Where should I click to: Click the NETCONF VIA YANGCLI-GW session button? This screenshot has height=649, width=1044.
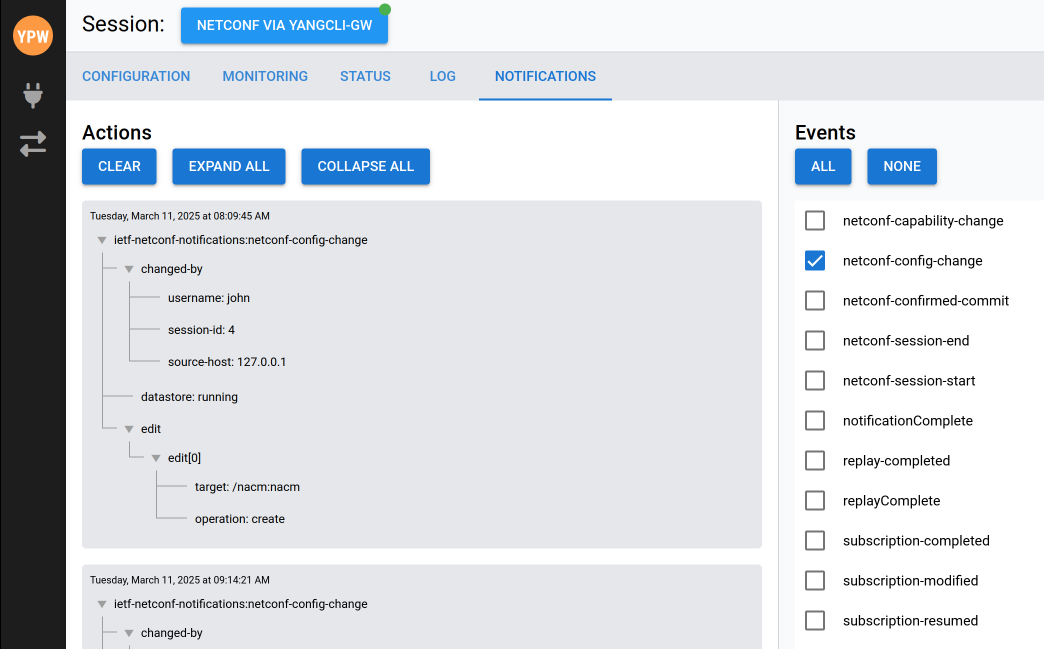coord(284,26)
